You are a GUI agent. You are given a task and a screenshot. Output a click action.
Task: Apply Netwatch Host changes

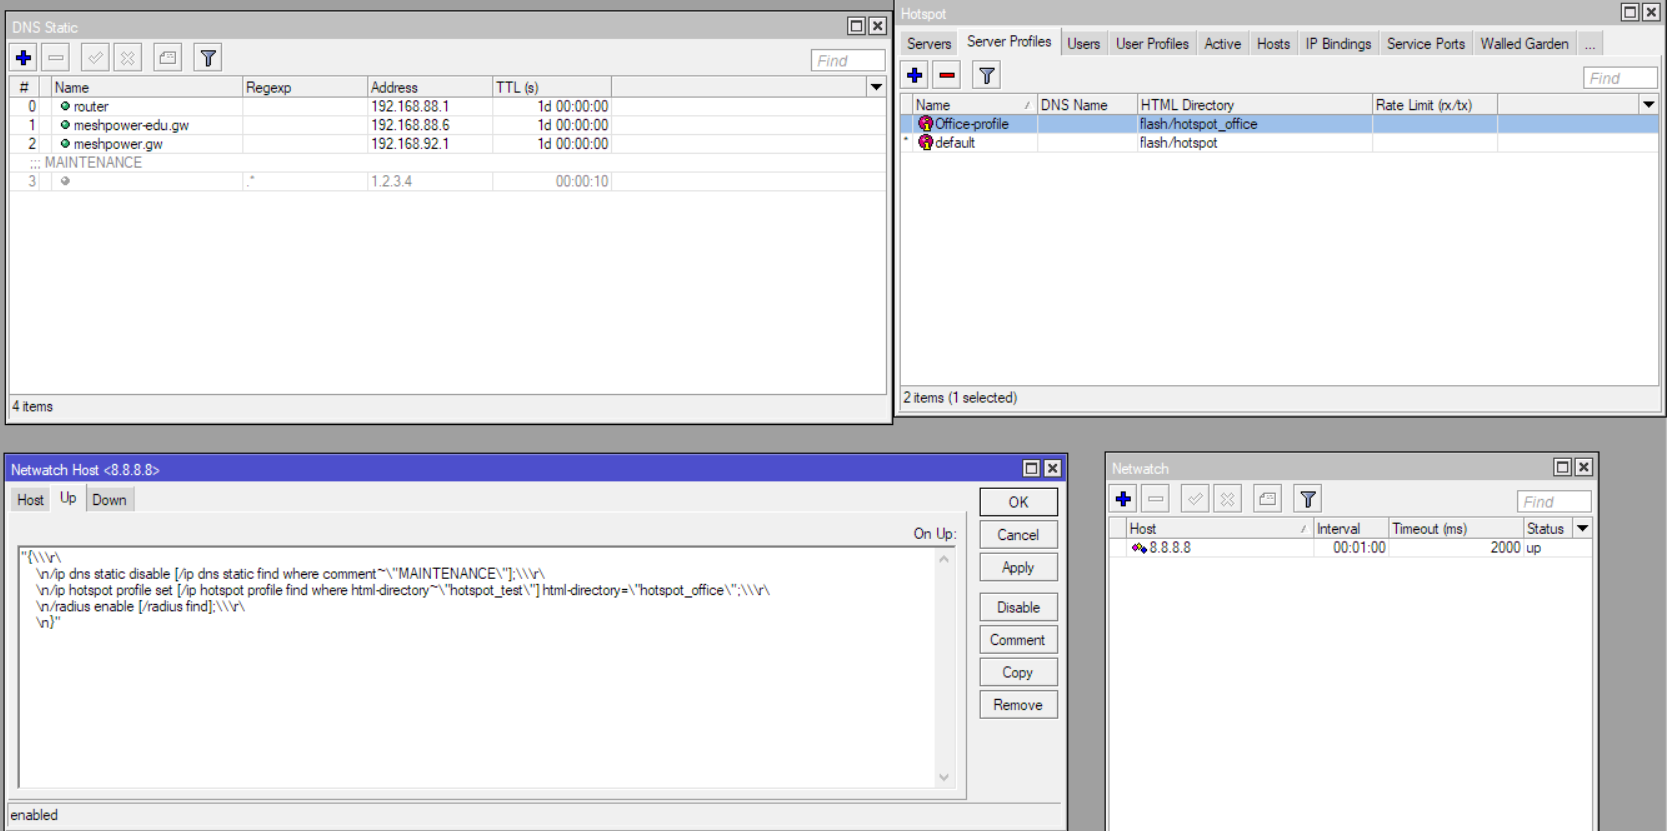tap(1018, 567)
